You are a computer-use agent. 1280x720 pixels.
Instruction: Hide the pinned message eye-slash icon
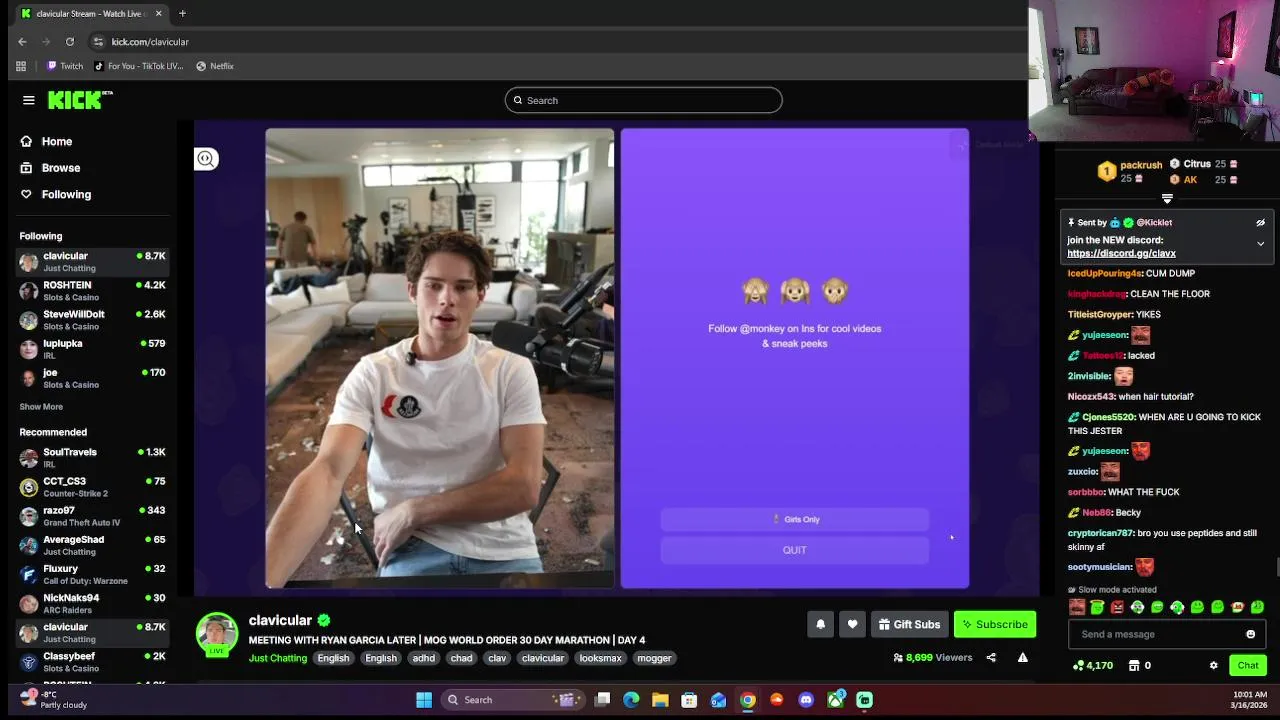[x=1260, y=223]
